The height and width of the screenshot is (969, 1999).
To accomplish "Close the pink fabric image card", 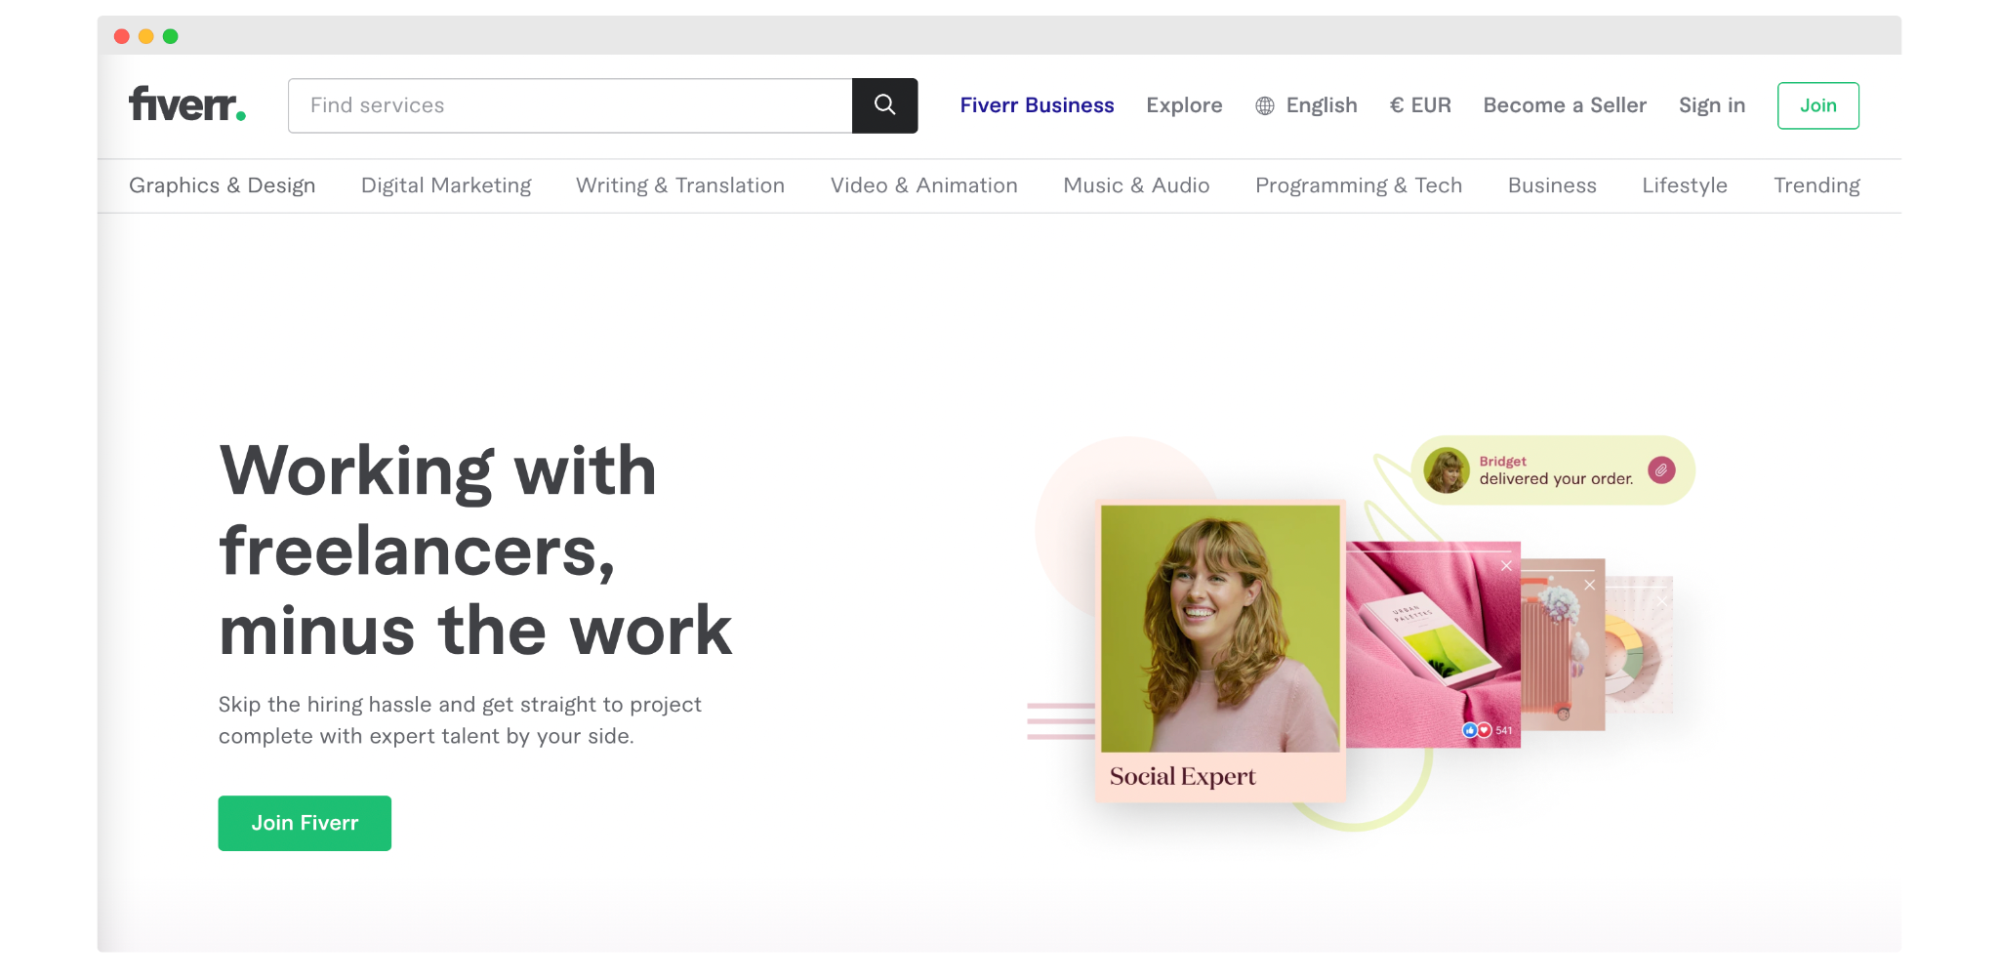I will tap(1506, 566).
